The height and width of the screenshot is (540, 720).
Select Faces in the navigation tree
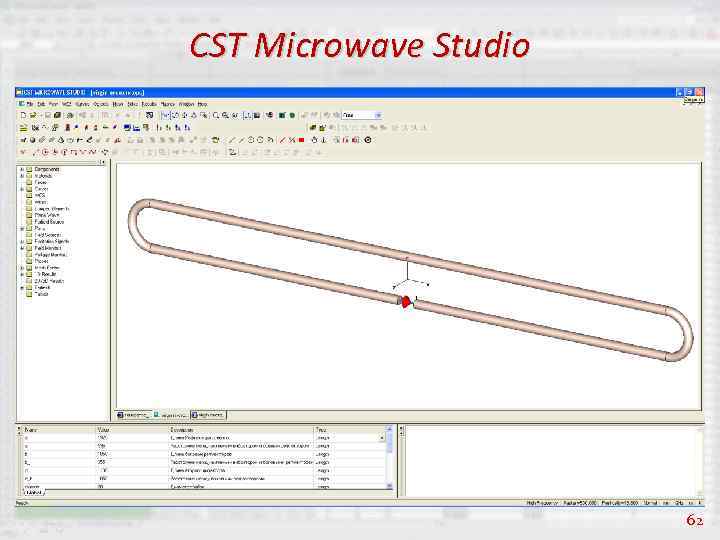coord(41,182)
